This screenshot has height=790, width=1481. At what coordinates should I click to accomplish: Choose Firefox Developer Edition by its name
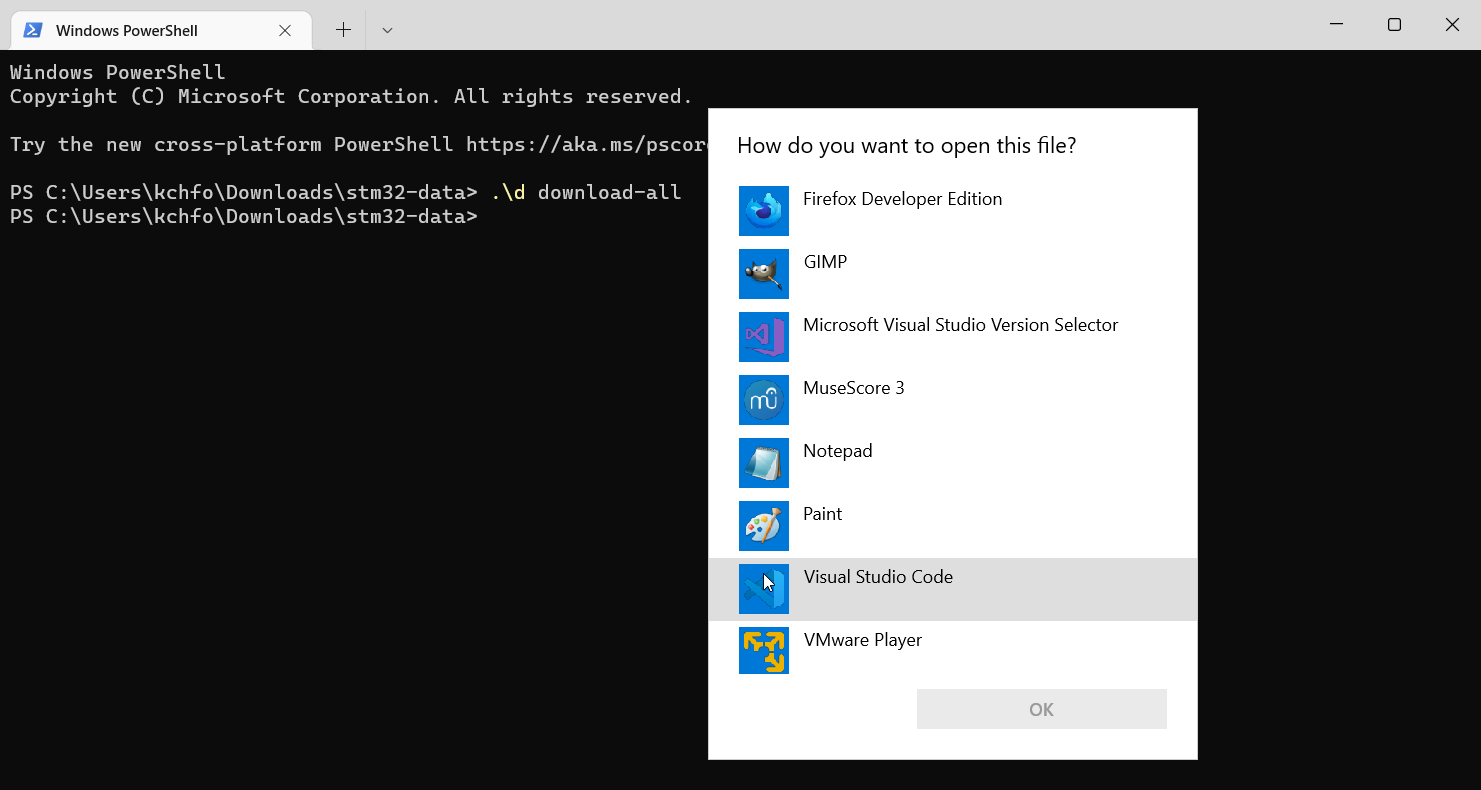(902, 199)
